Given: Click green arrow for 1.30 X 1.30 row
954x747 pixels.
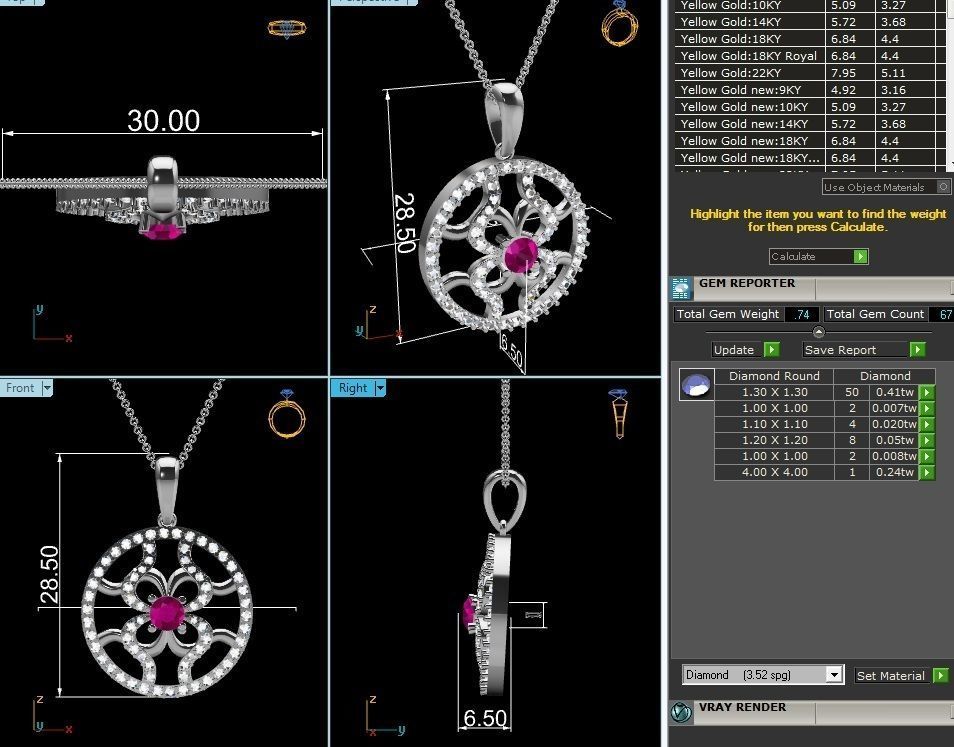Looking at the screenshot, I should tap(926, 392).
